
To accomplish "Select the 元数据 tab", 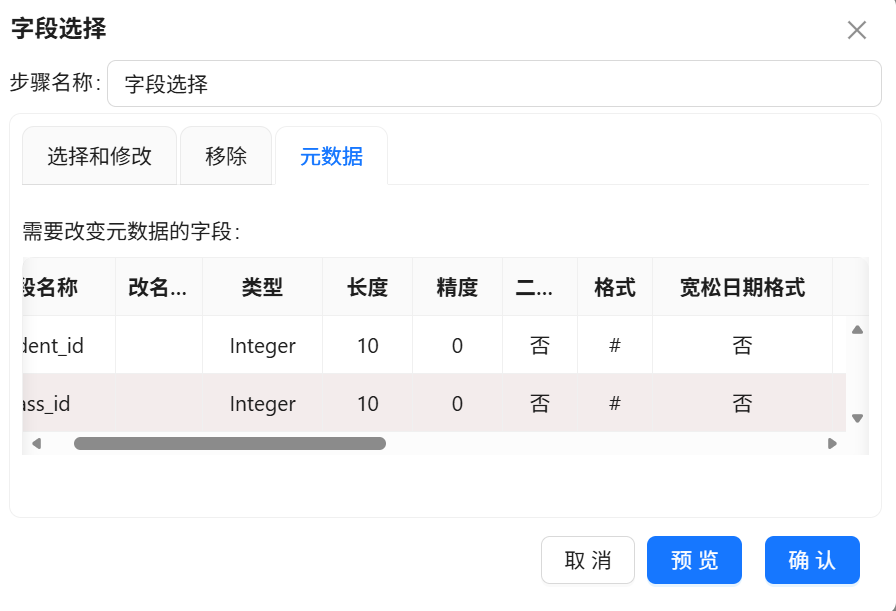I will click(x=331, y=156).
